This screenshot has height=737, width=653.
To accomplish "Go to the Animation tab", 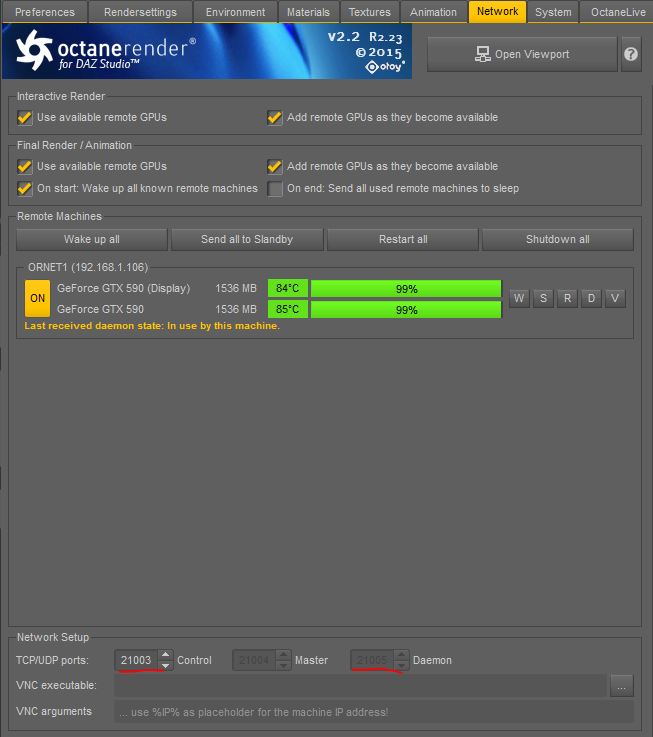I will (433, 12).
